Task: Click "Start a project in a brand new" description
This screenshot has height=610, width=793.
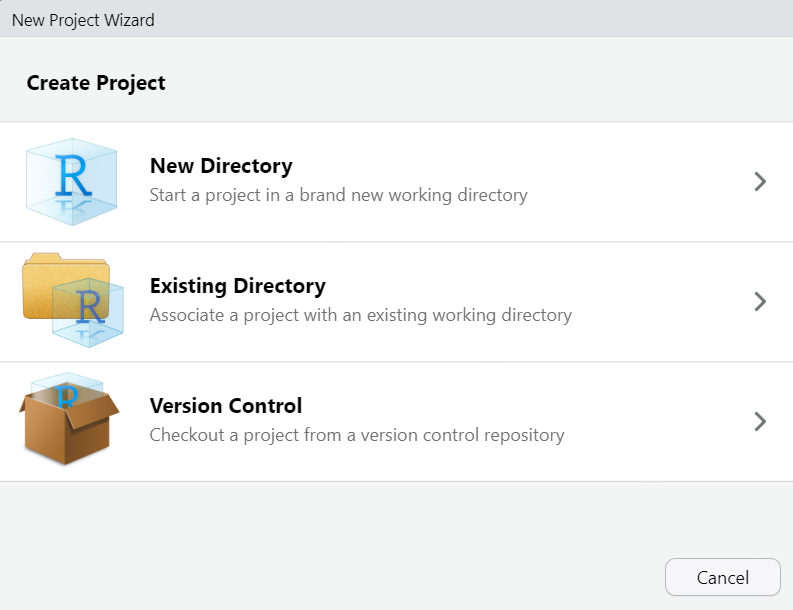Action: [270, 195]
